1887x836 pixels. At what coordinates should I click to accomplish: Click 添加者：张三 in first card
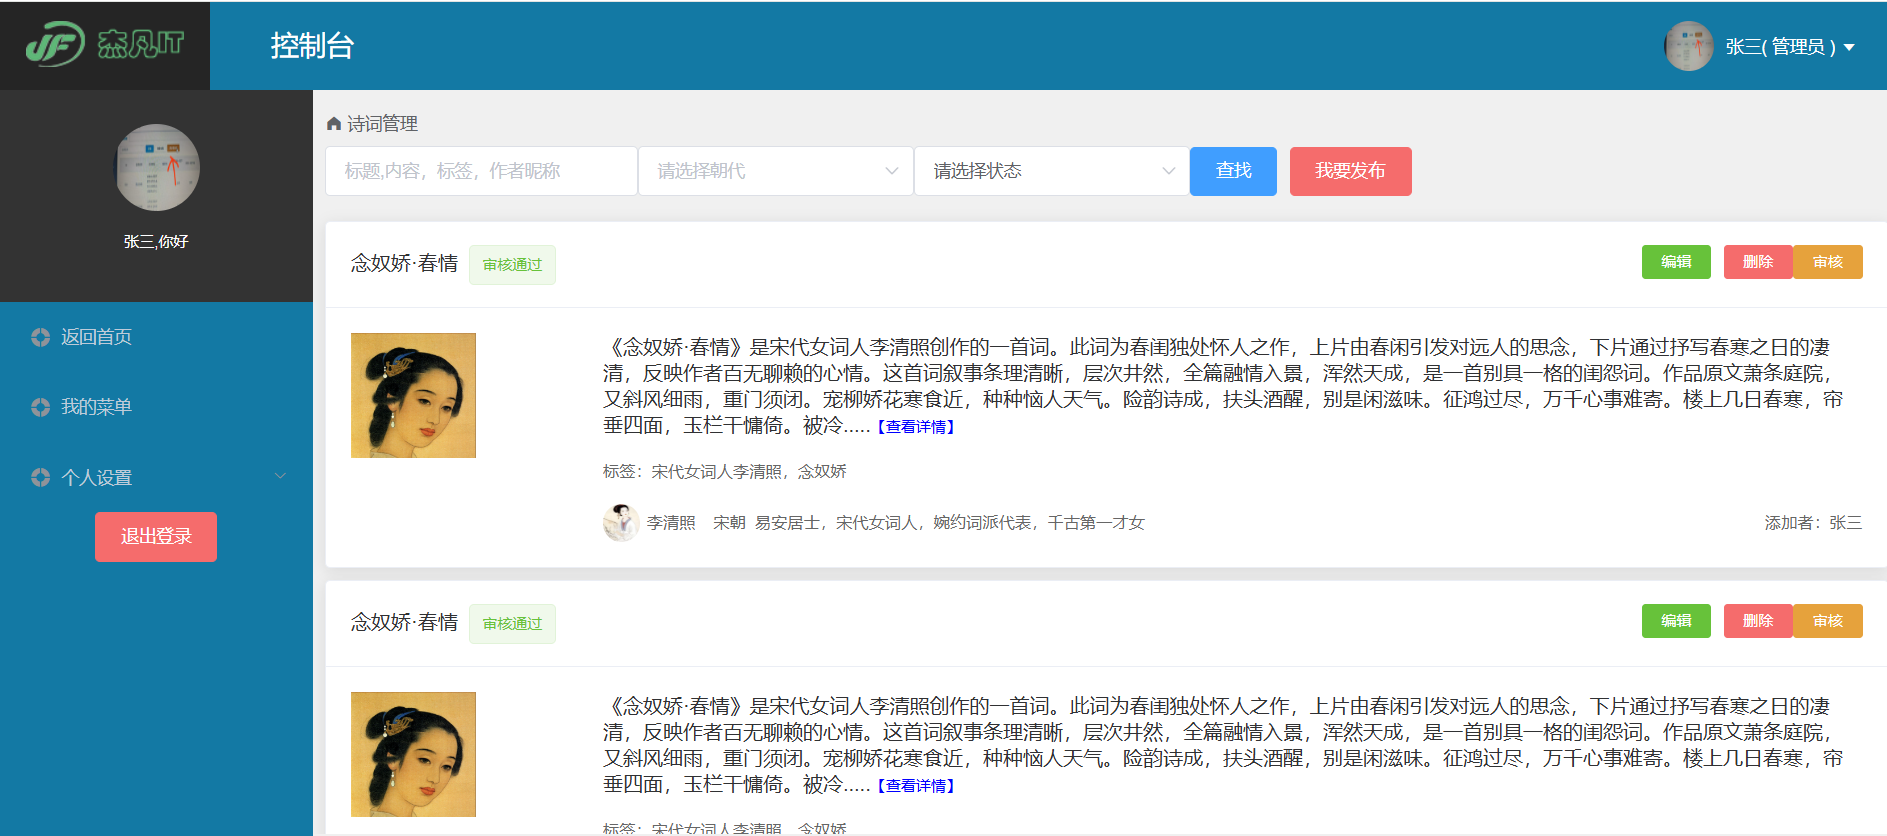pos(1813,523)
